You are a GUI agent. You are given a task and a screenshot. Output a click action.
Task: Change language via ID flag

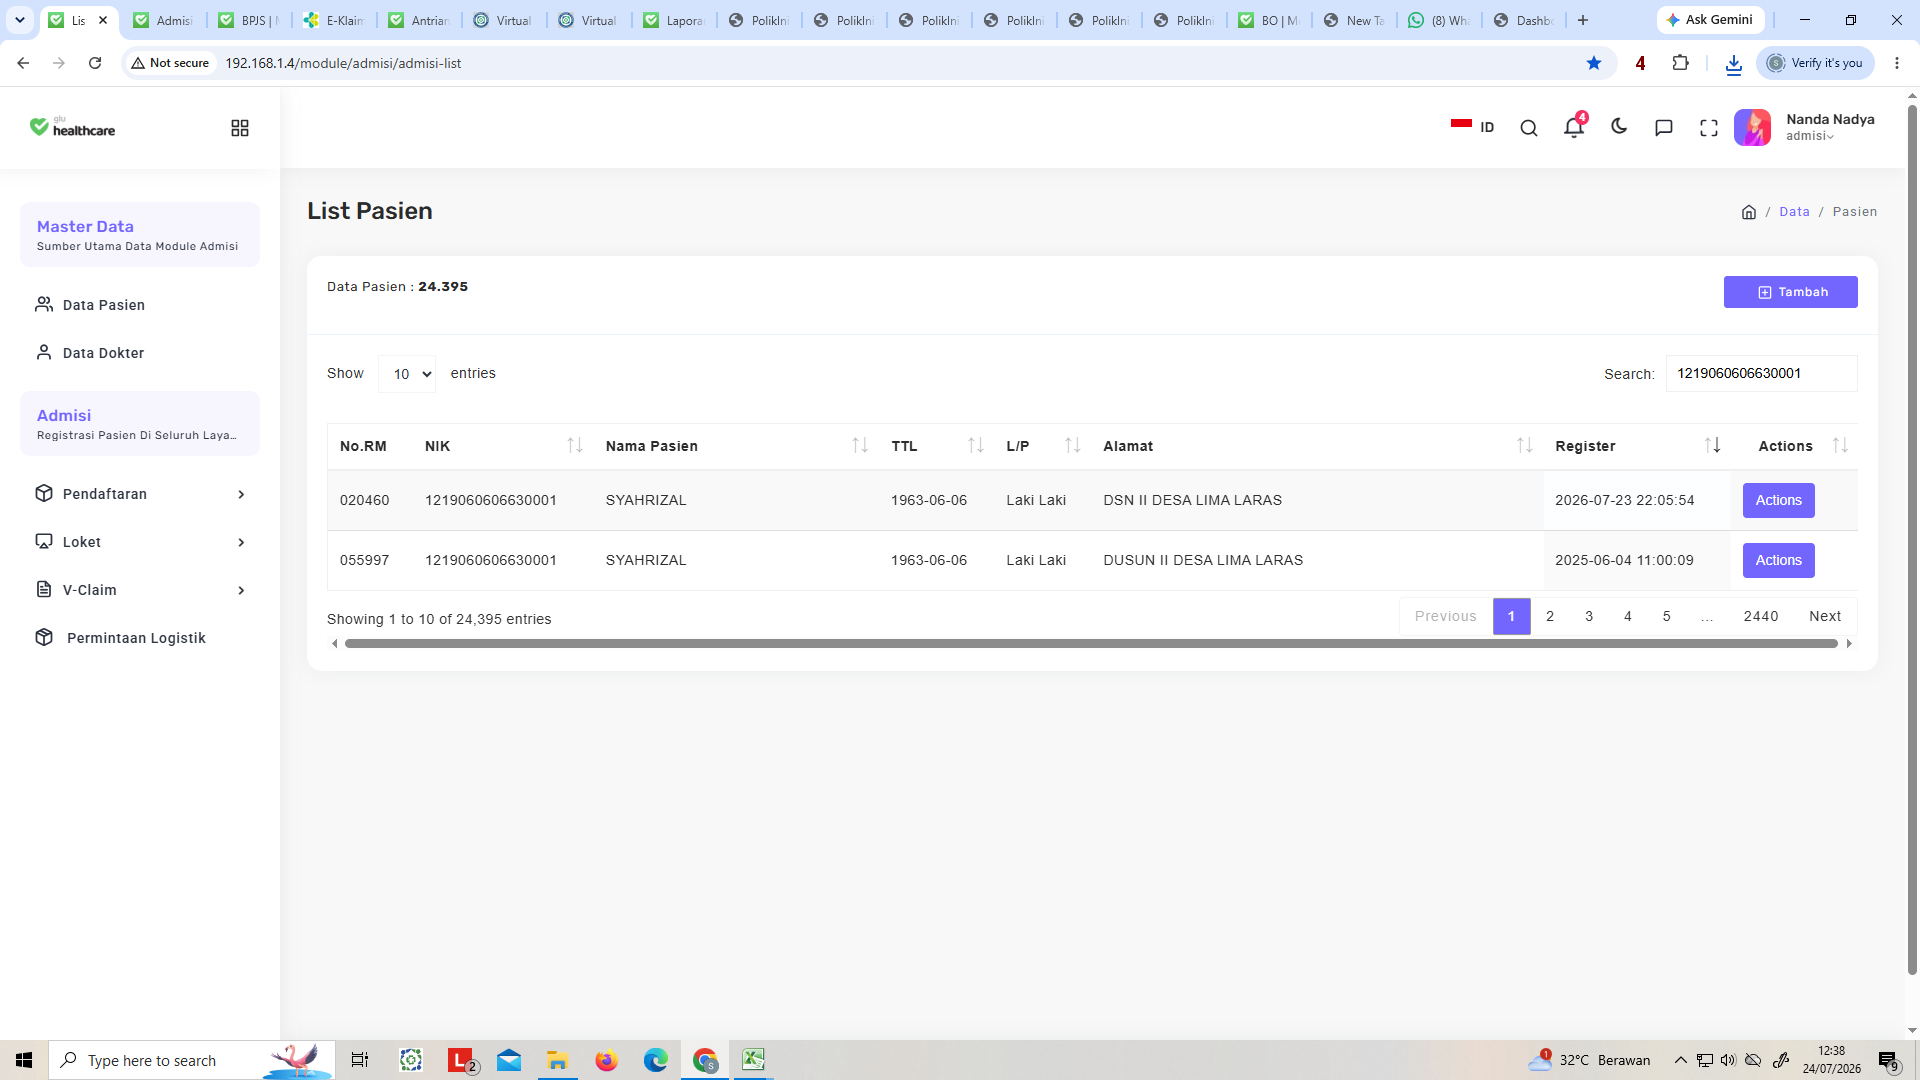[1472, 127]
